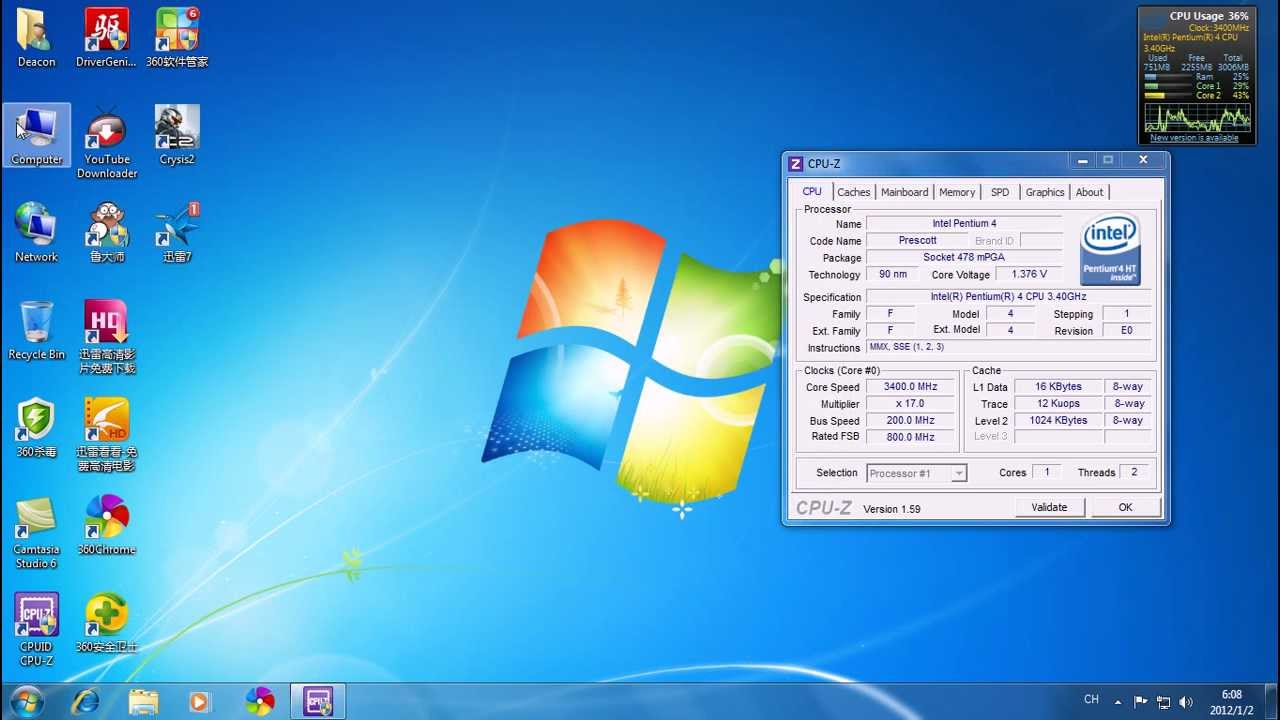Screen dimensions: 1280x720
Task: Open the volume speaker tray icon
Action: coord(1186,701)
